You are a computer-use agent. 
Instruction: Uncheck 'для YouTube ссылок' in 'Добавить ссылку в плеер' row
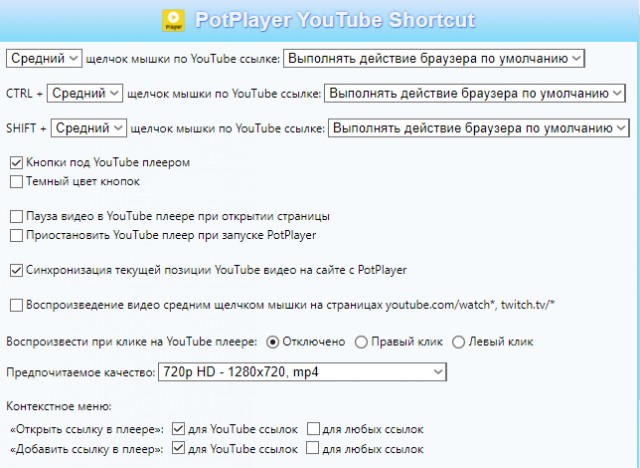(178, 448)
